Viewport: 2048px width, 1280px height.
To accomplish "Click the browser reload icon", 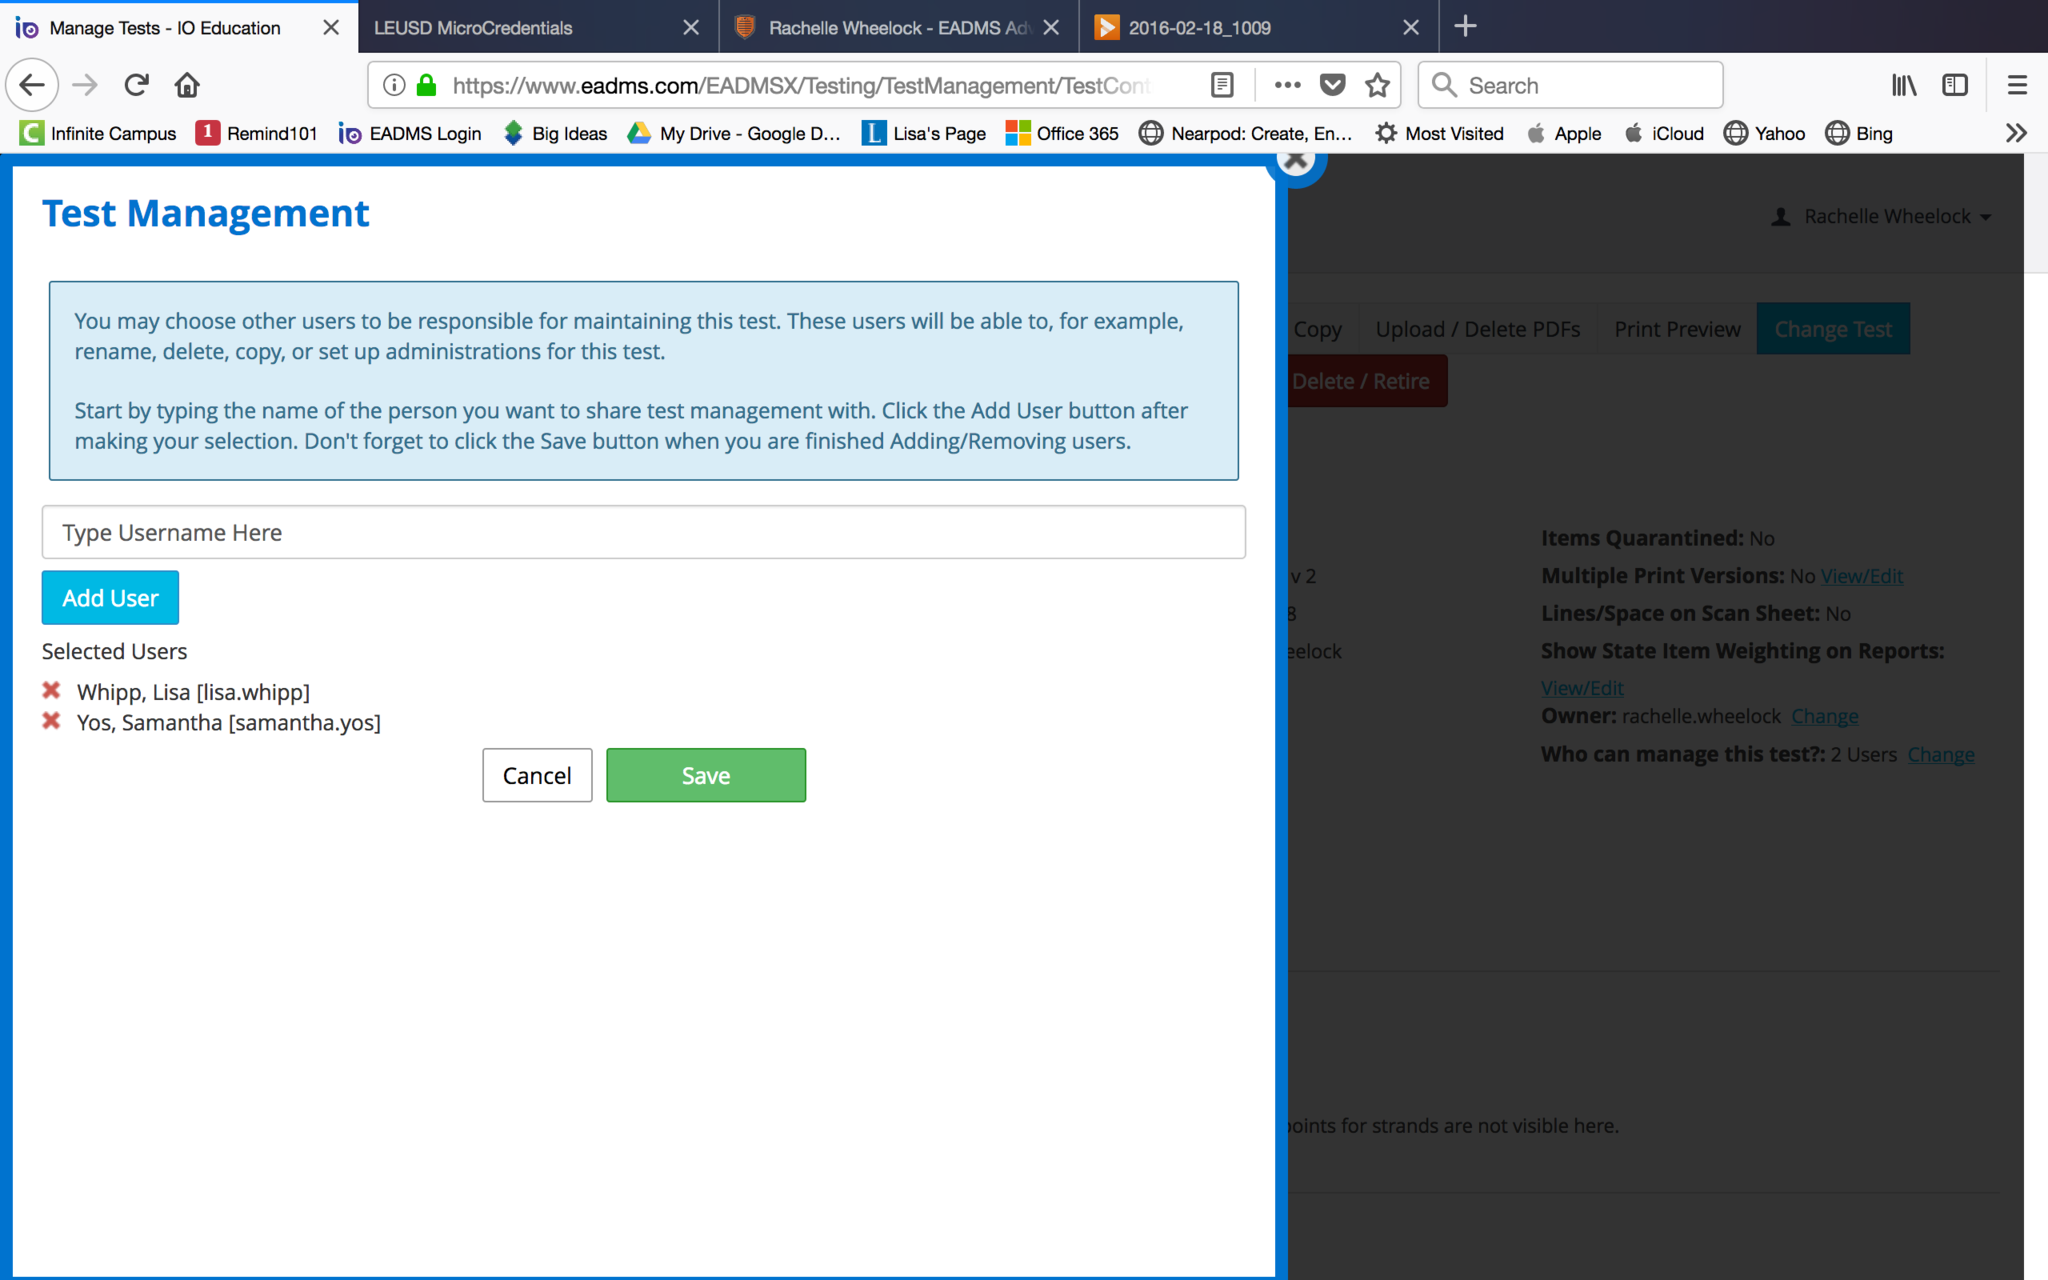I will coord(137,85).
